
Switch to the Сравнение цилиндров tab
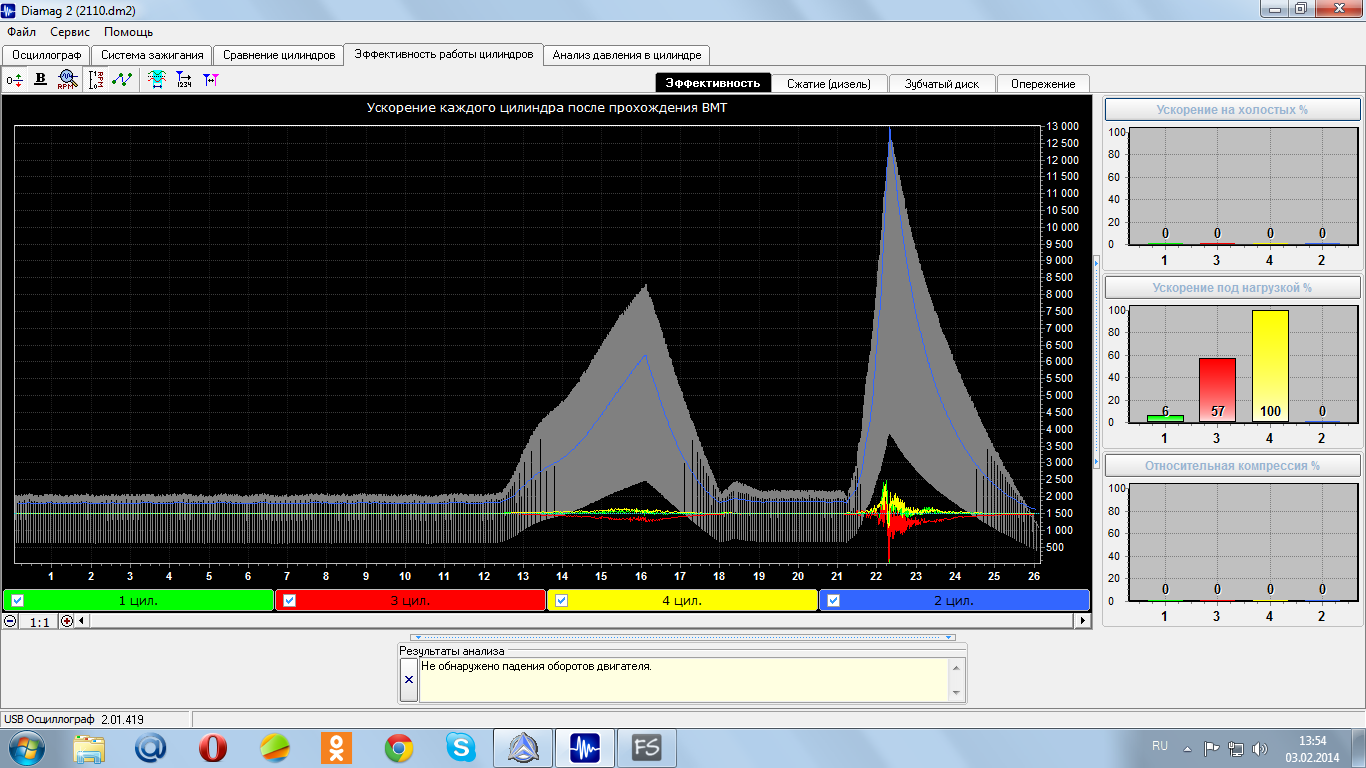(x=278, y=55)
